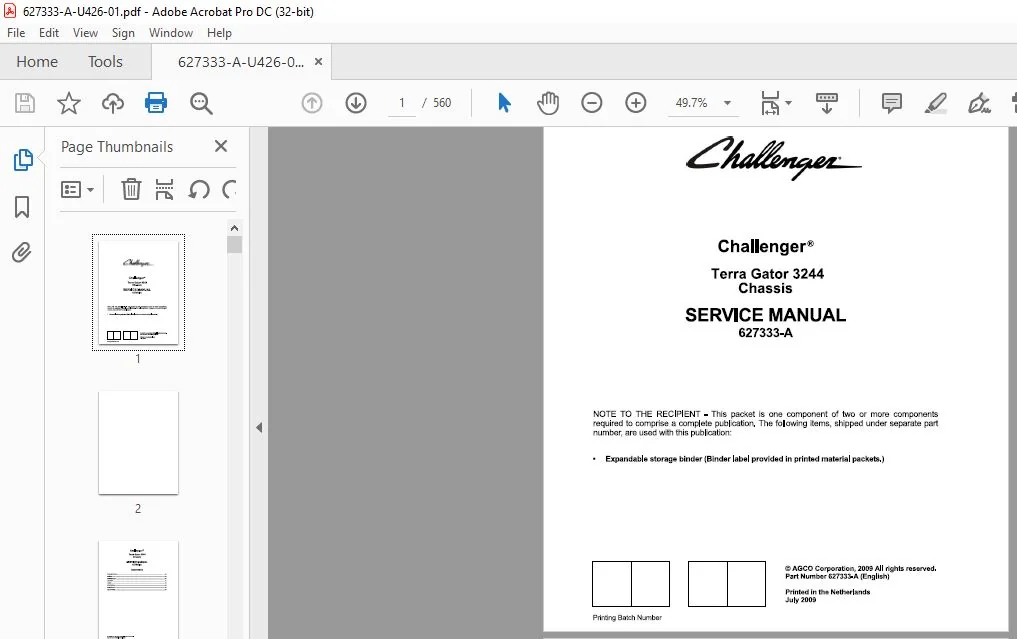Open the Help menu

point(219,33)
